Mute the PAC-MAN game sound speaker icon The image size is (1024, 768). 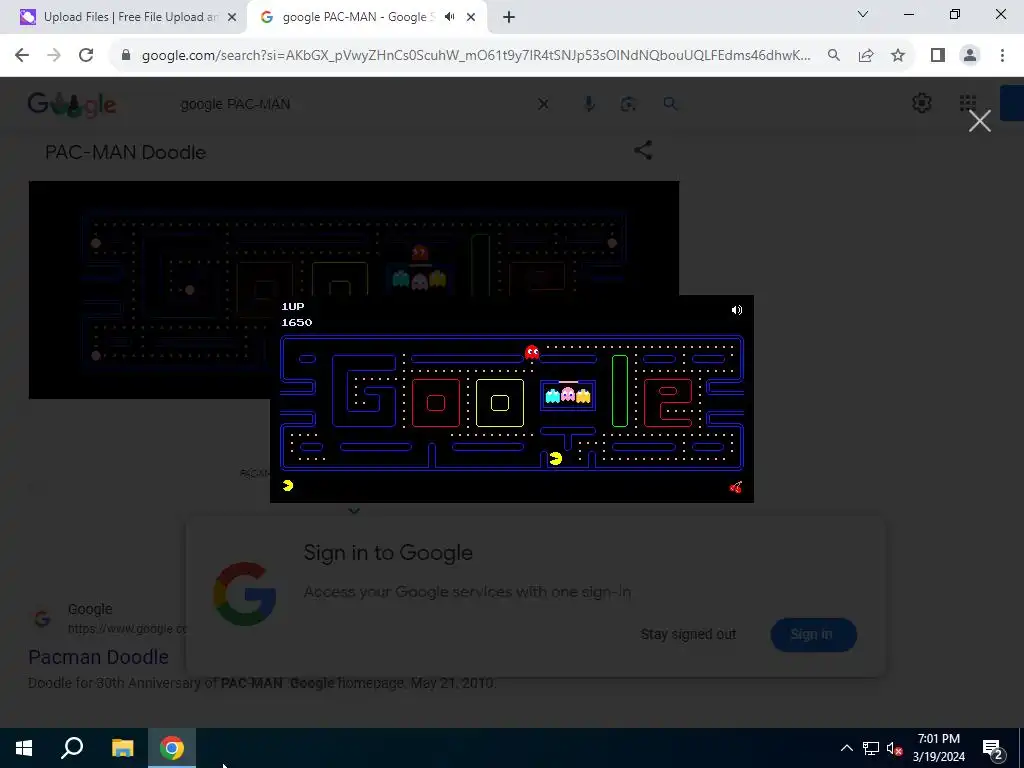(x=737, y=310)
